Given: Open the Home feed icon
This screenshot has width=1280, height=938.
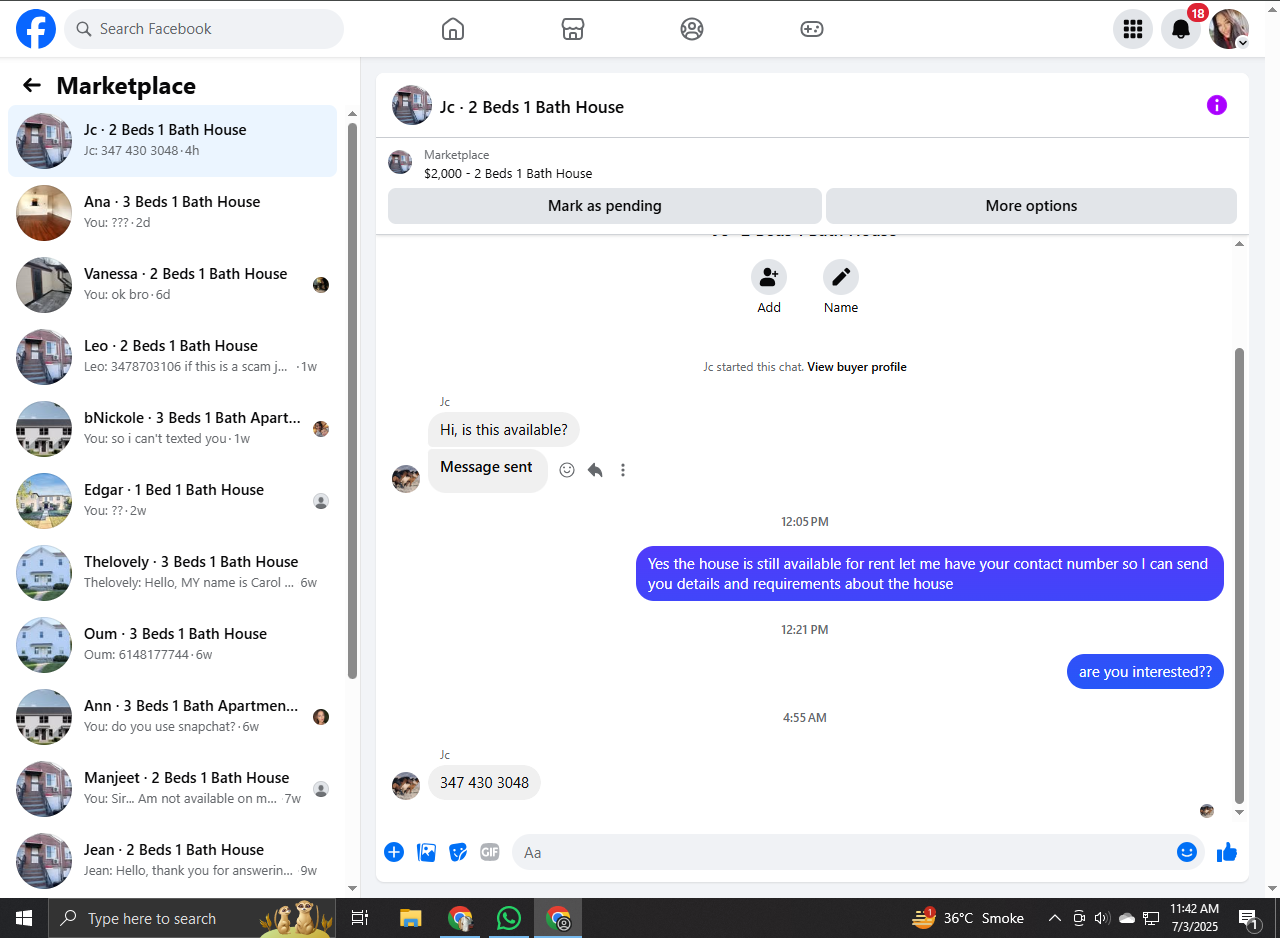Looking at the screenshot, I should pyautogui.click(x=453, y=29).
